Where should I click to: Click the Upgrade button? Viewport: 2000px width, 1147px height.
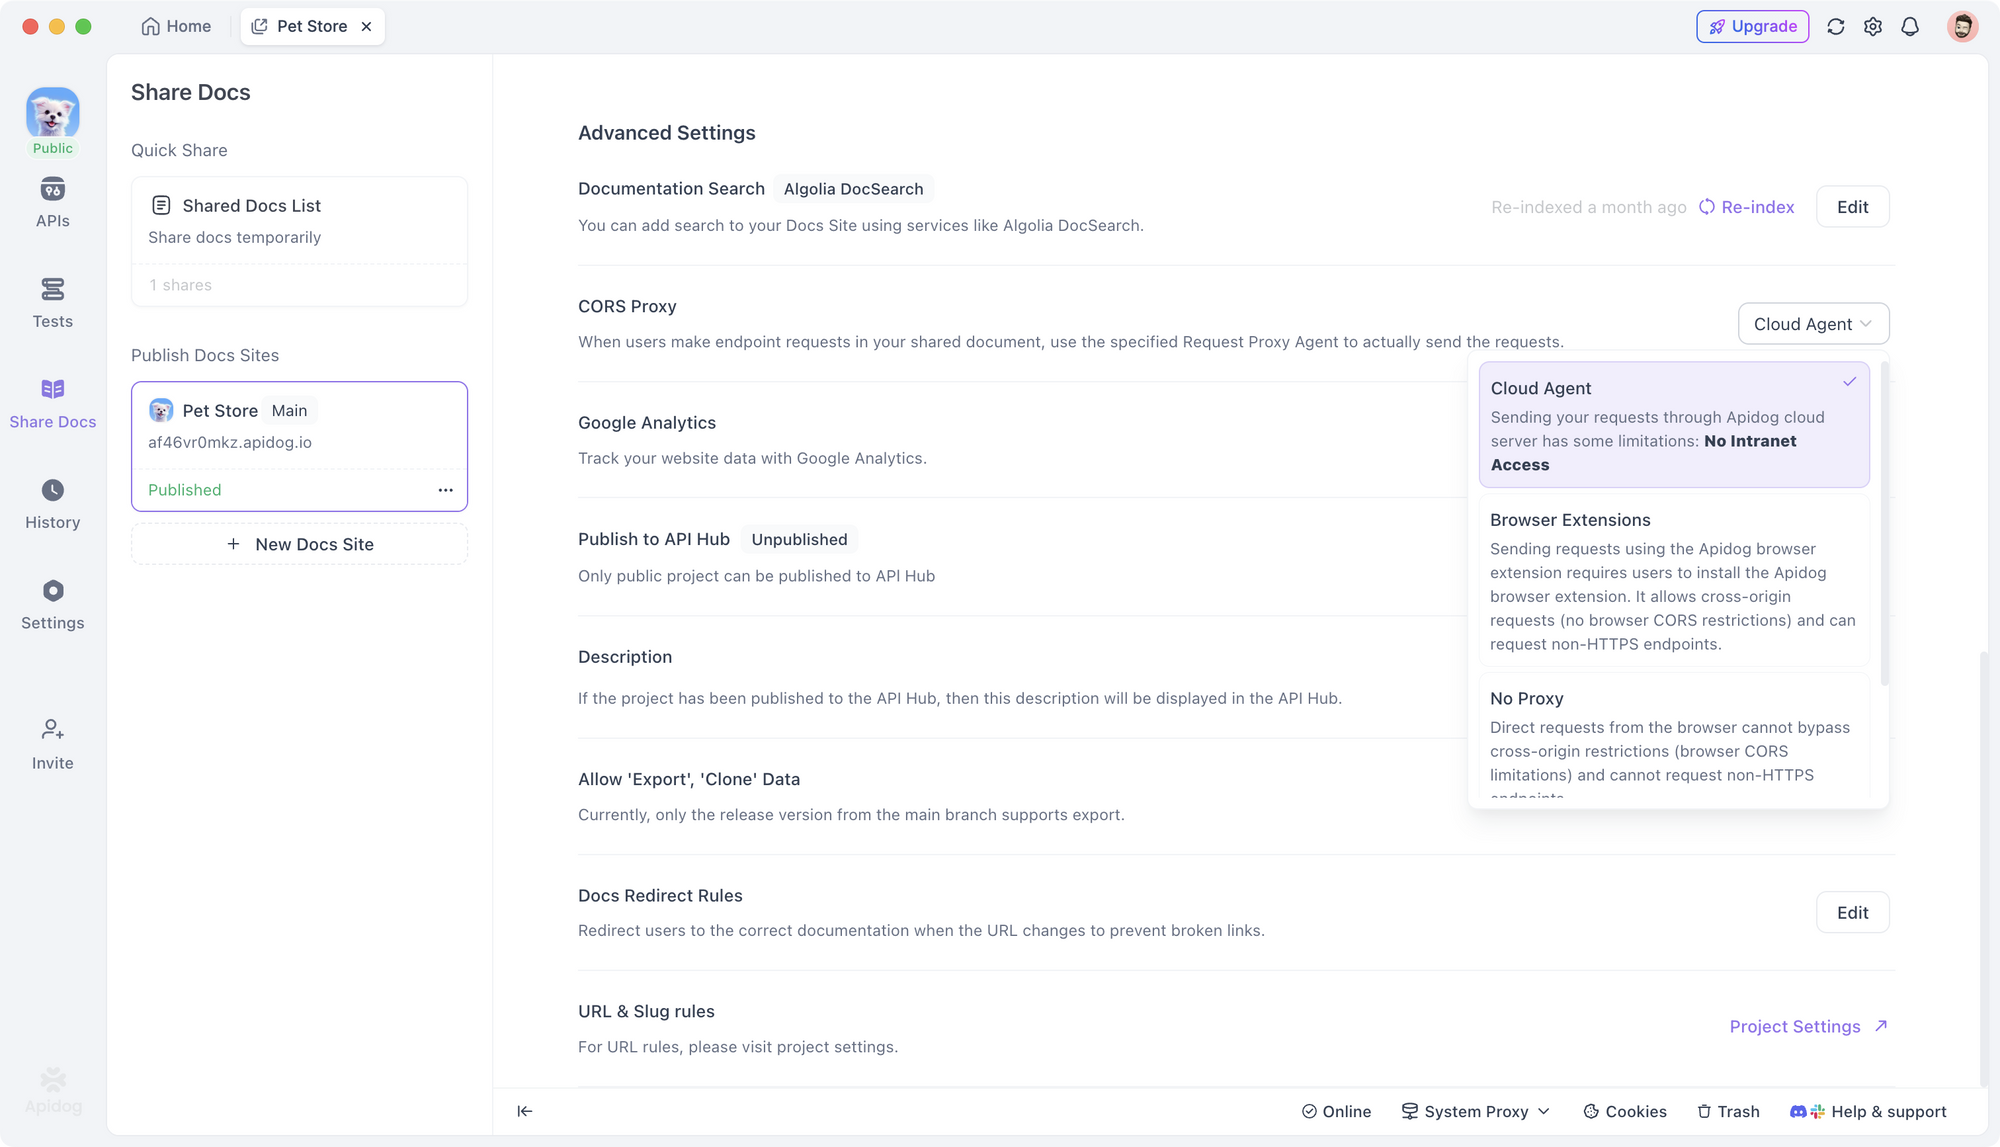point(1752,26)
